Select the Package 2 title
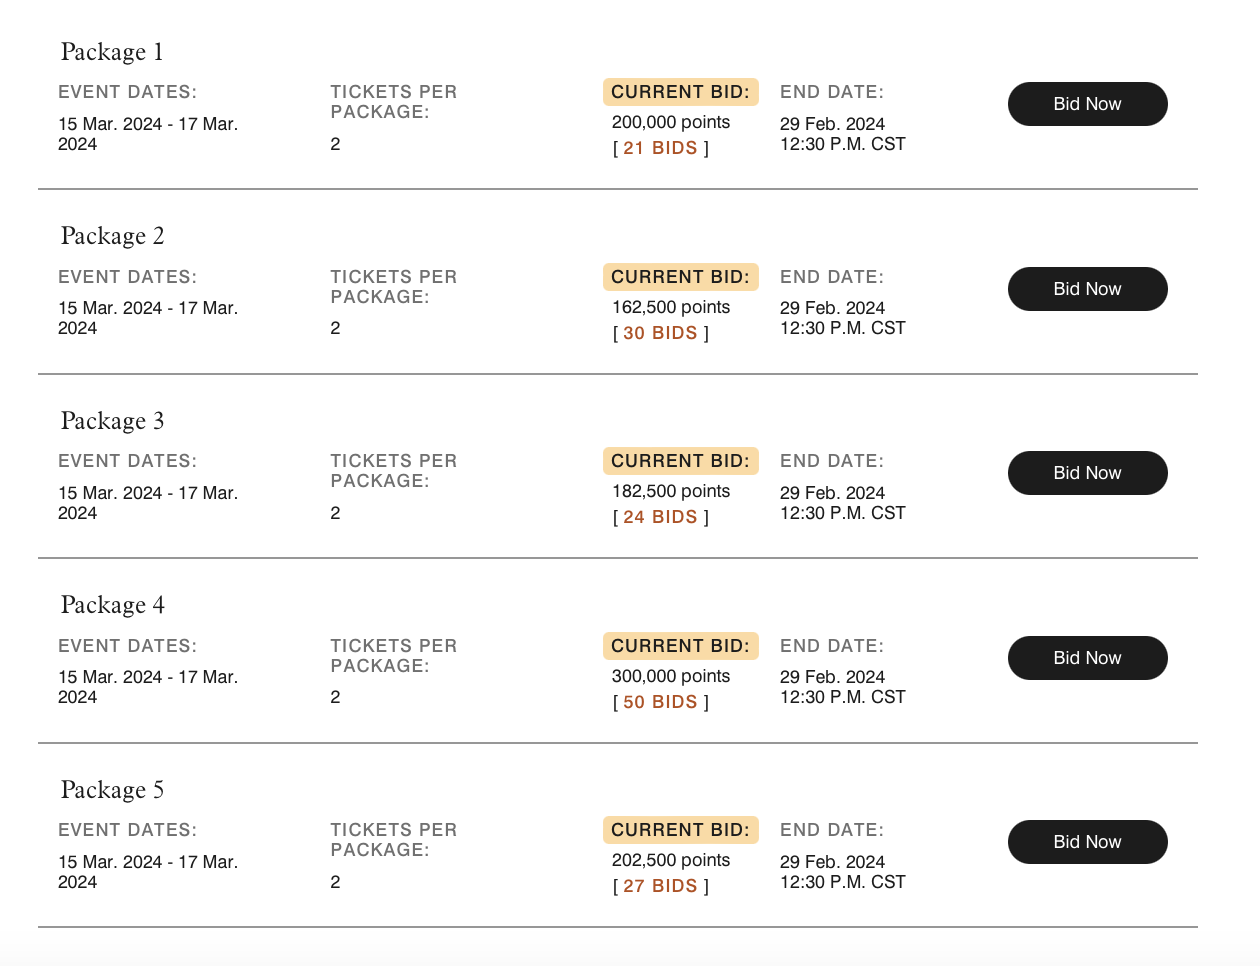 (111, 236)
